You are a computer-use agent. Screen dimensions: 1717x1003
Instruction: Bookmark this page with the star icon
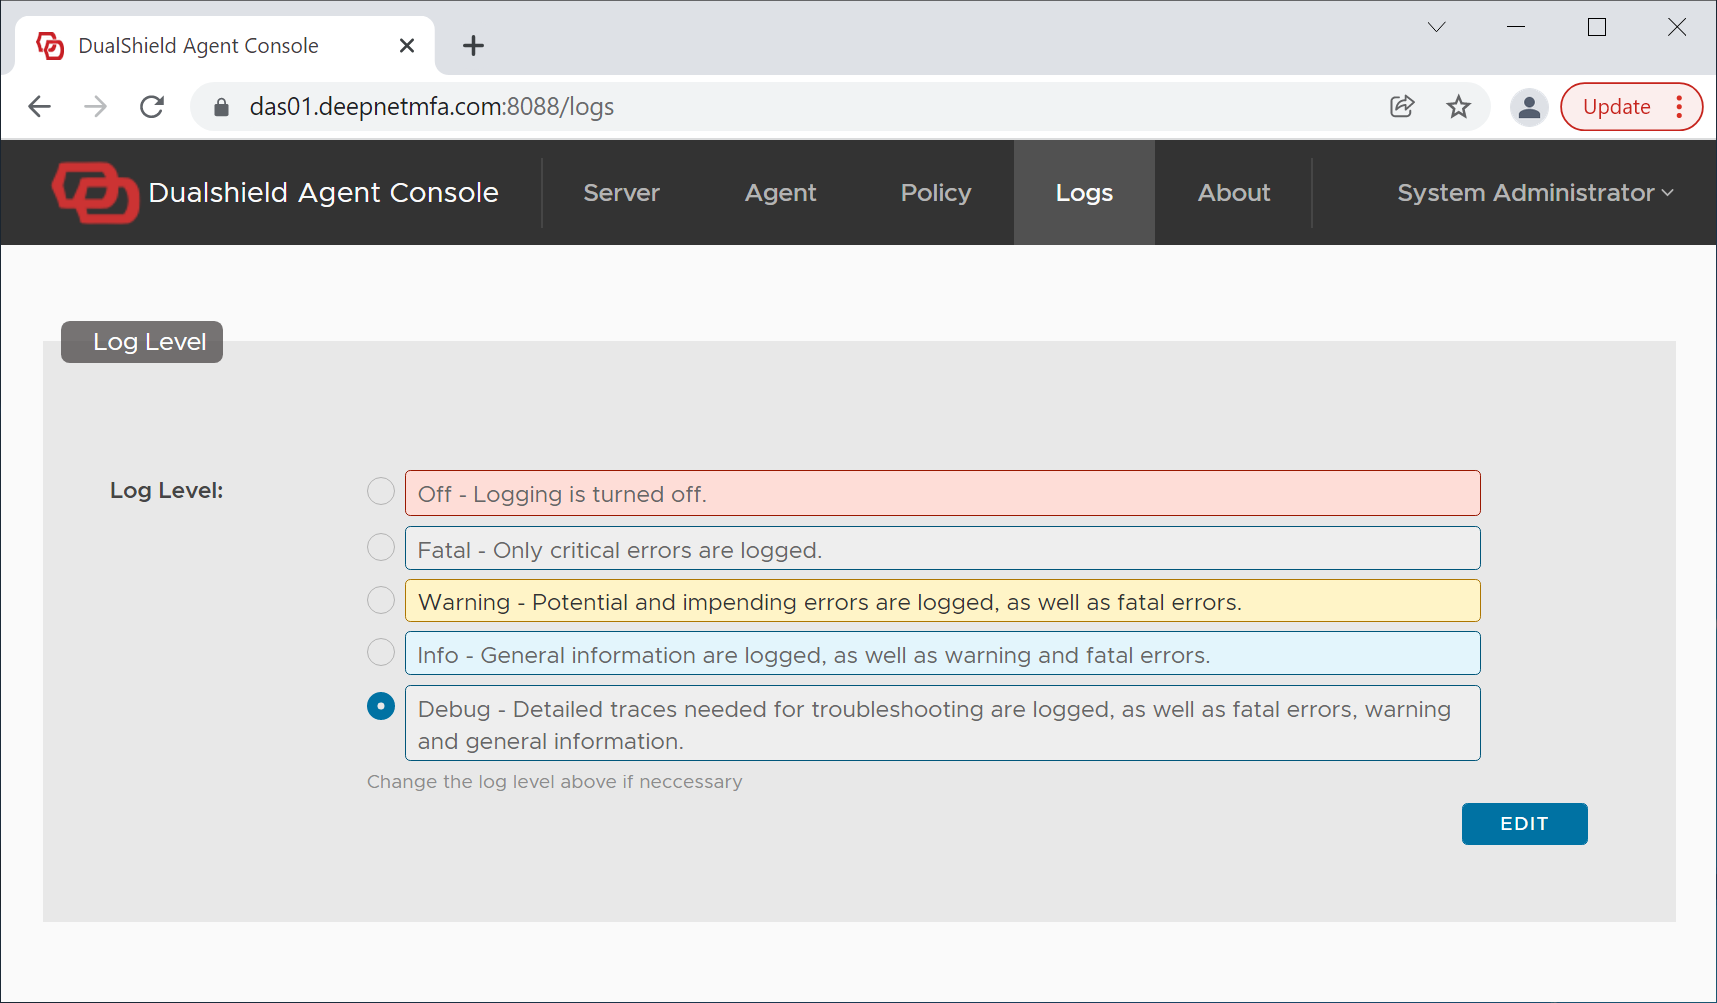pos(1458,107)
